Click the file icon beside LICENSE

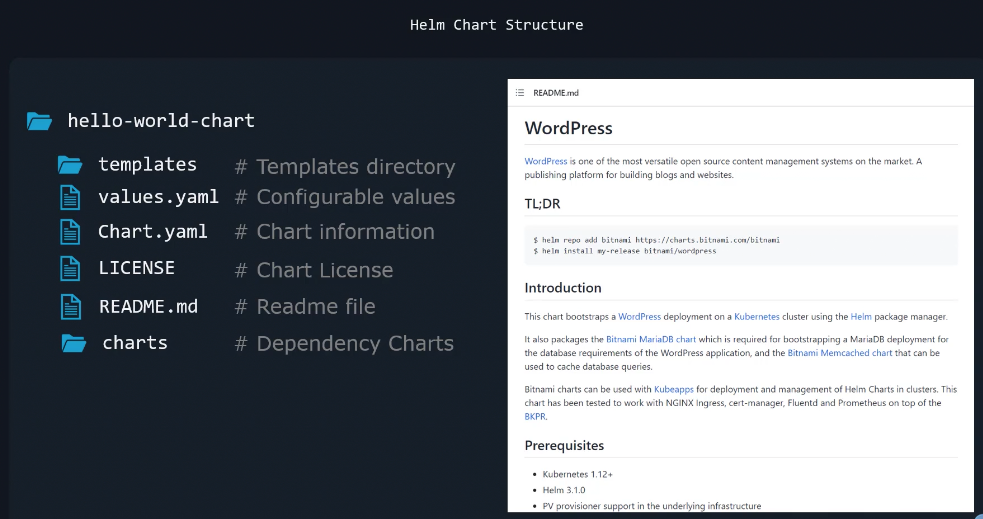coord(69,269)
